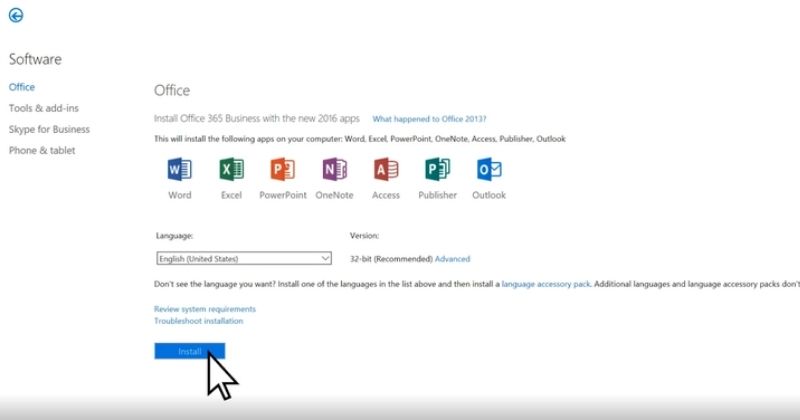Click the Advanced version link
800x420 pixels.
[453, 259]
